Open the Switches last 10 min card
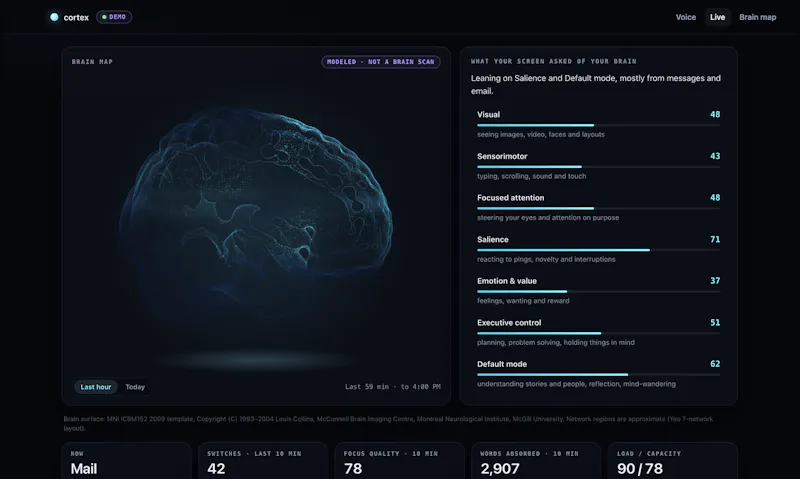 click(x=263, y=461)
